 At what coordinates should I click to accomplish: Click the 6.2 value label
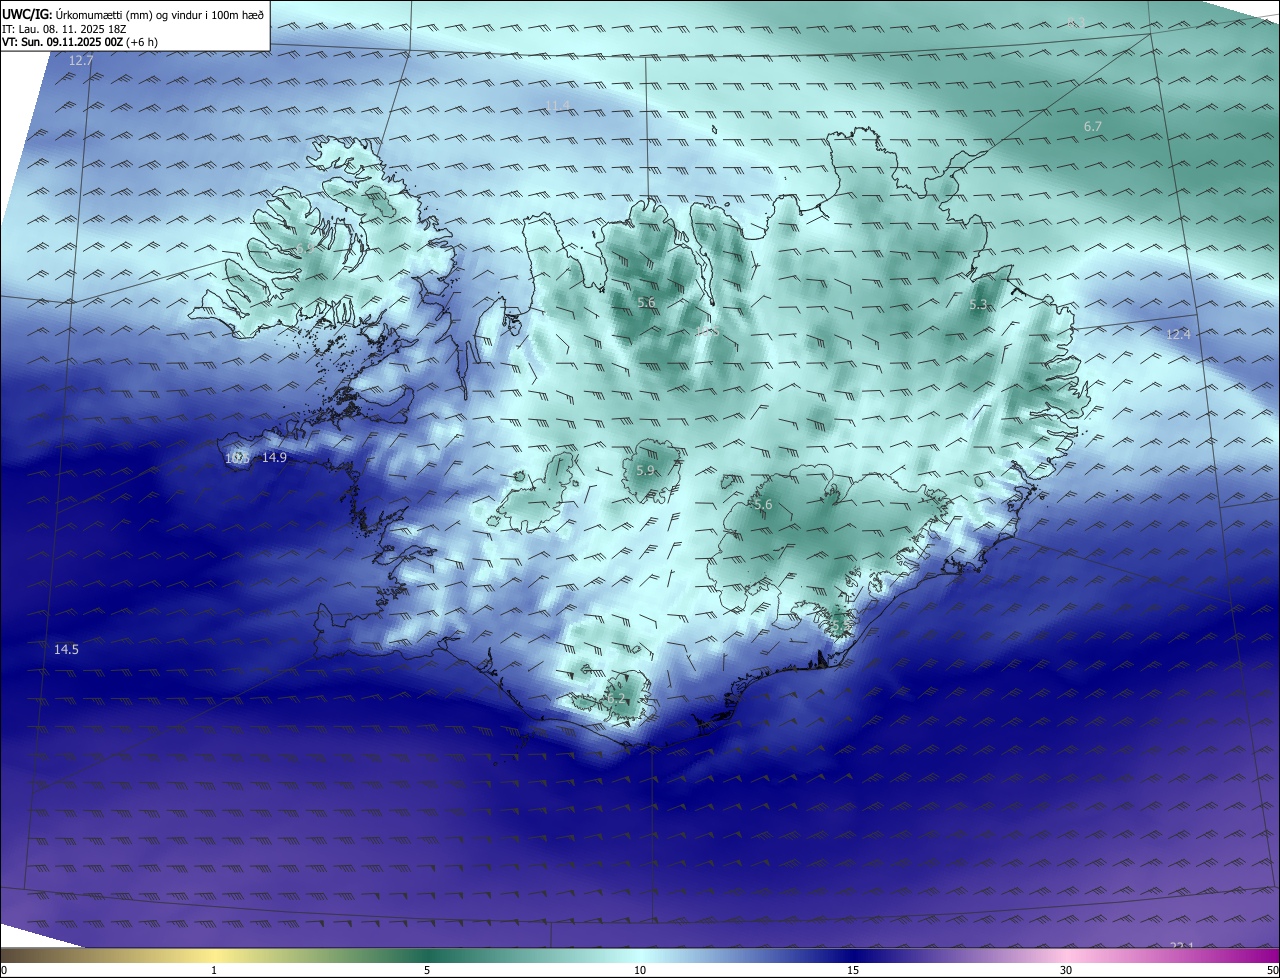(x=616, y=699)
